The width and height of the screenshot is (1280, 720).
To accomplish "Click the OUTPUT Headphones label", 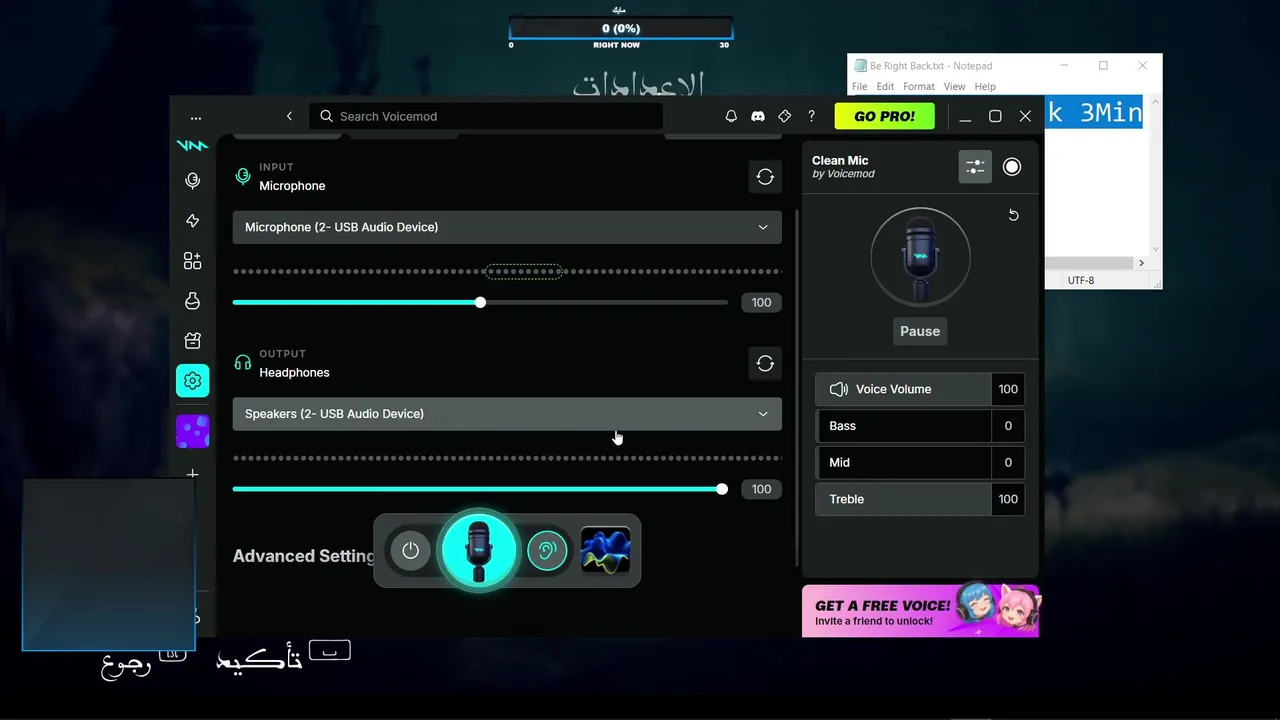I will point(294,363).
